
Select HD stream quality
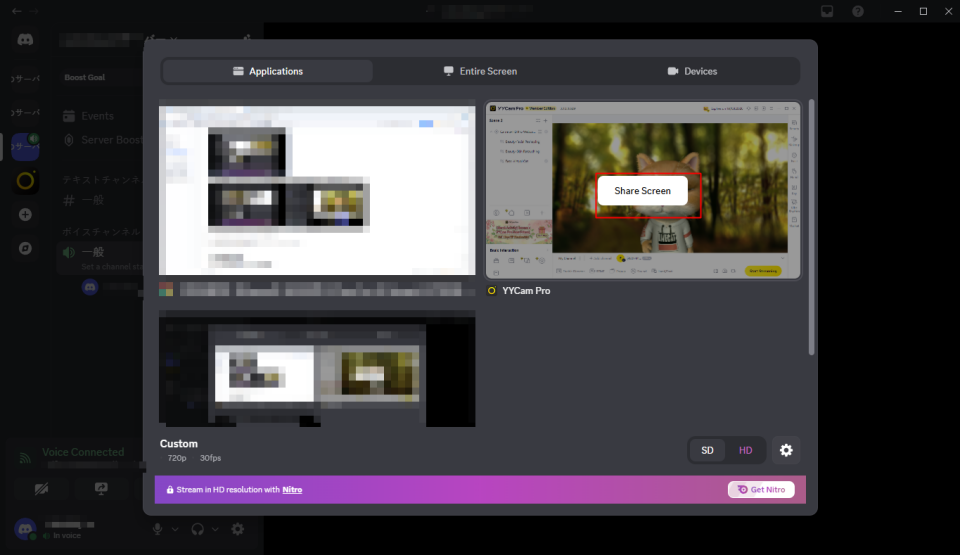(745, 450)
